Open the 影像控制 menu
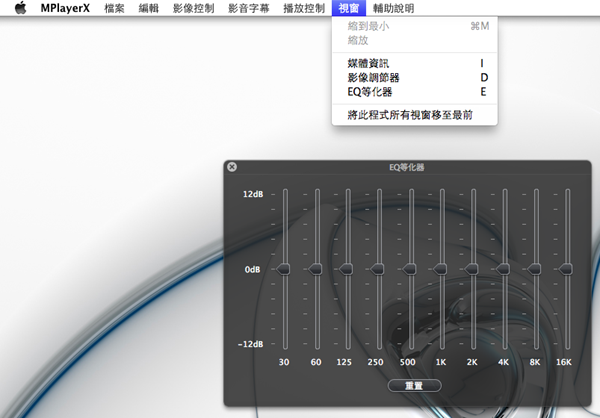This screenshot has height=418, width=600. 194,8
